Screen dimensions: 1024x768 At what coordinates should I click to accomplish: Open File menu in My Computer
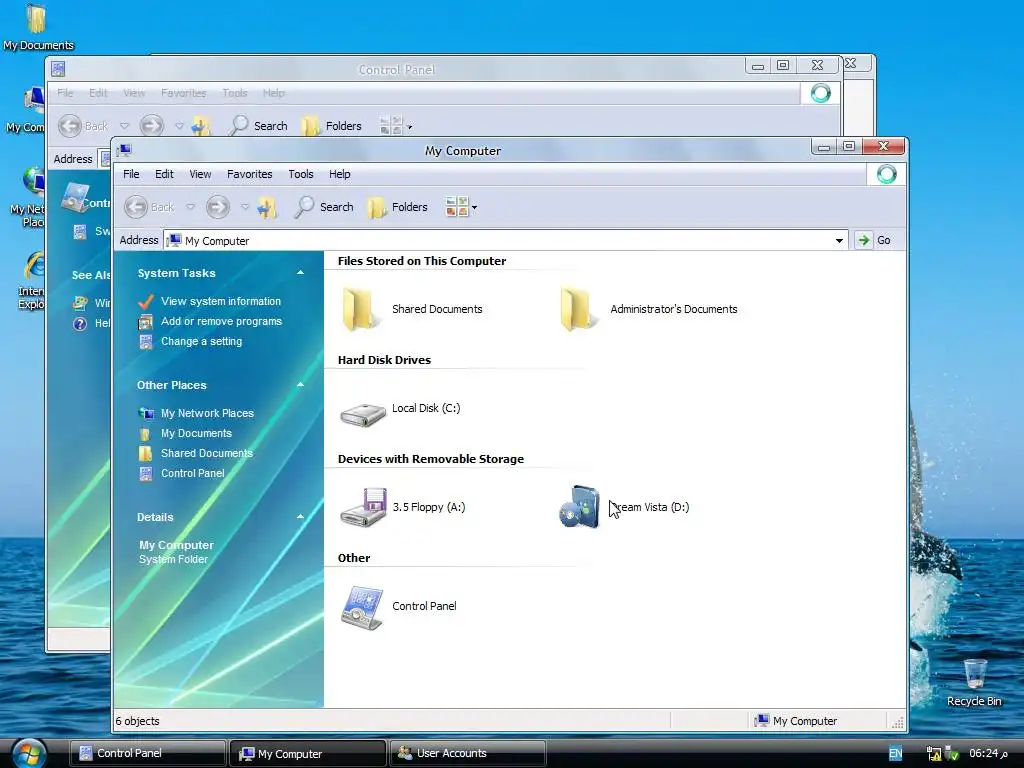pos(131,174)
